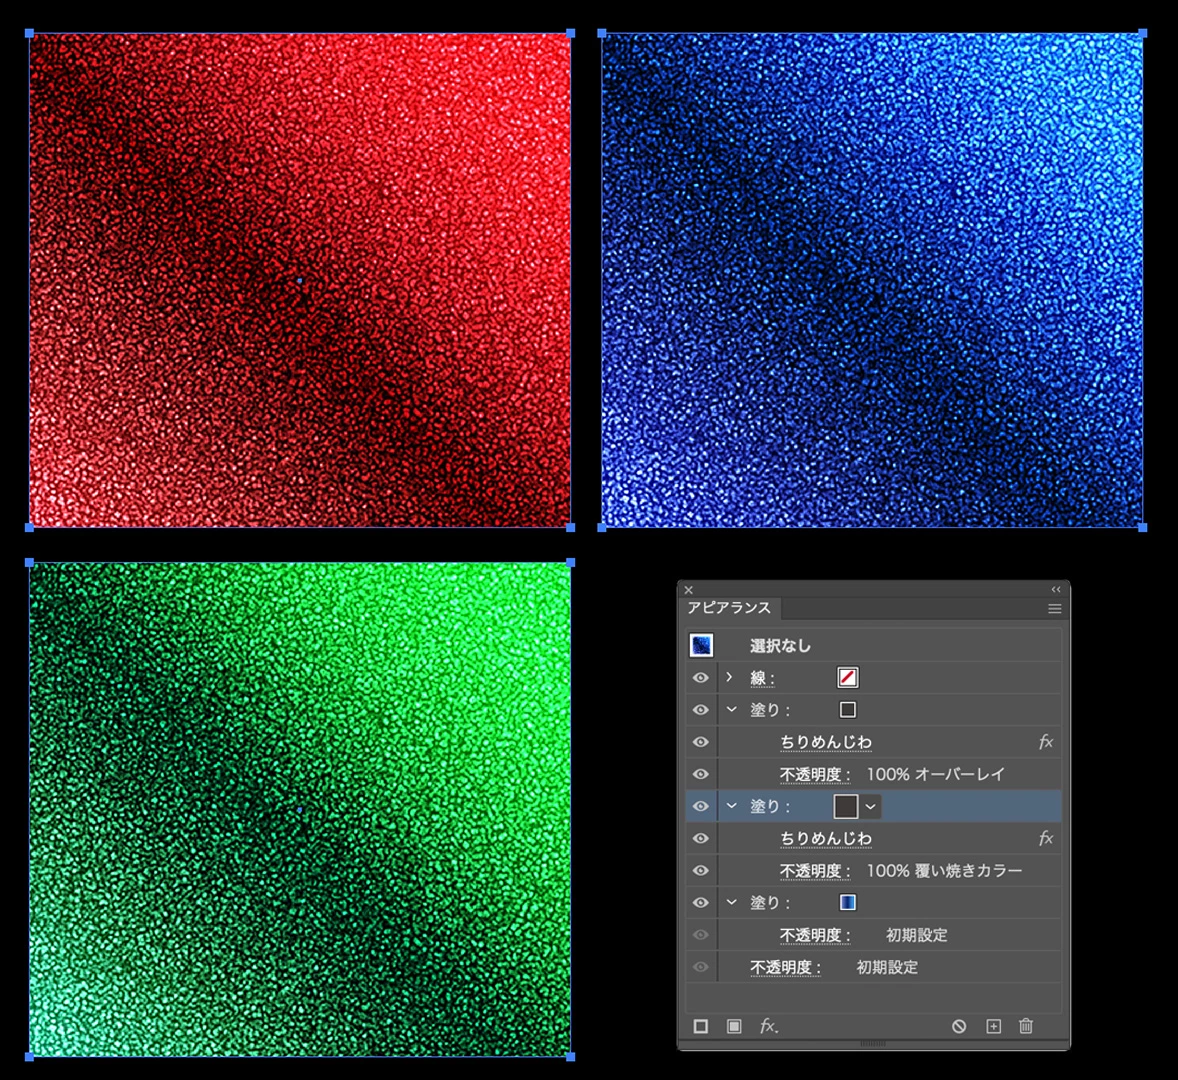This screenshot has height=1080, width=1178.
Task: Click the 線 label link
Action: pos(762,678)
